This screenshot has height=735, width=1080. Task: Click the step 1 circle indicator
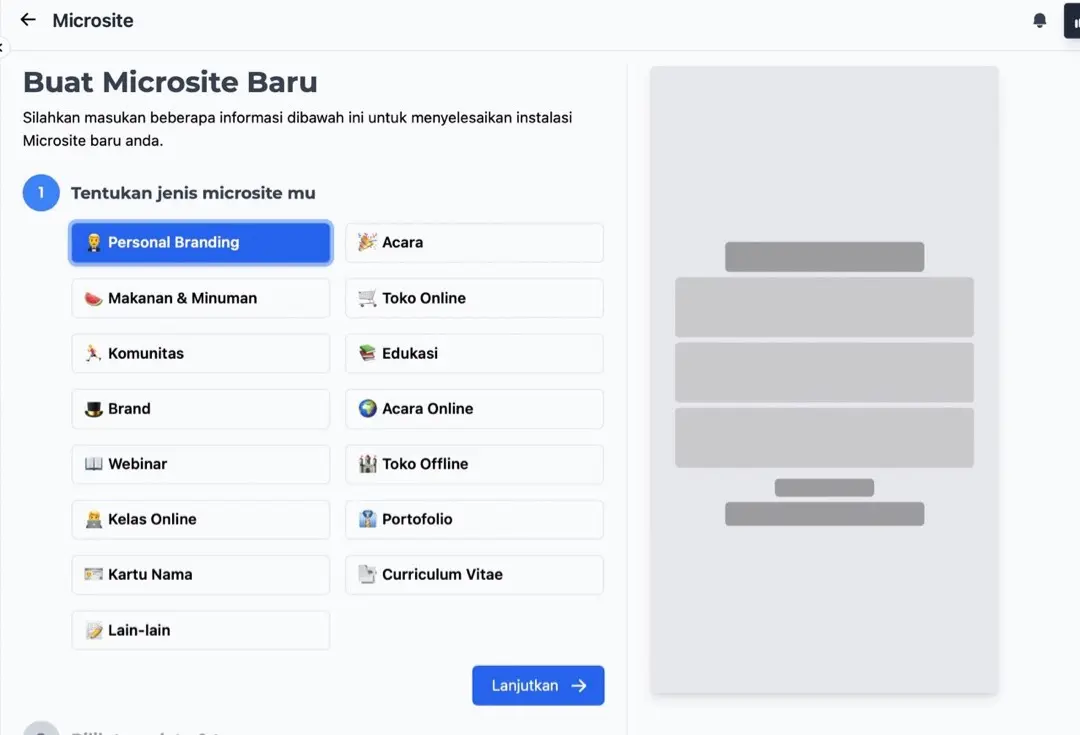coord(40,192)
